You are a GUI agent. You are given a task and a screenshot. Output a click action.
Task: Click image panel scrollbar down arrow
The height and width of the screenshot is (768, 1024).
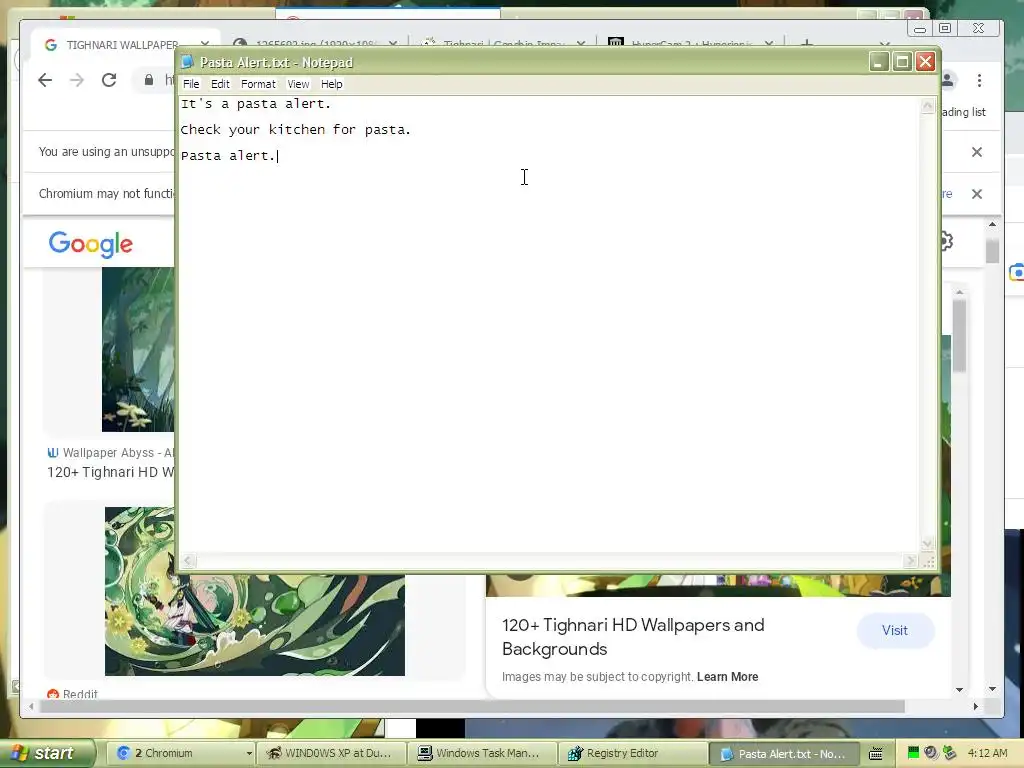pos(959,689)
